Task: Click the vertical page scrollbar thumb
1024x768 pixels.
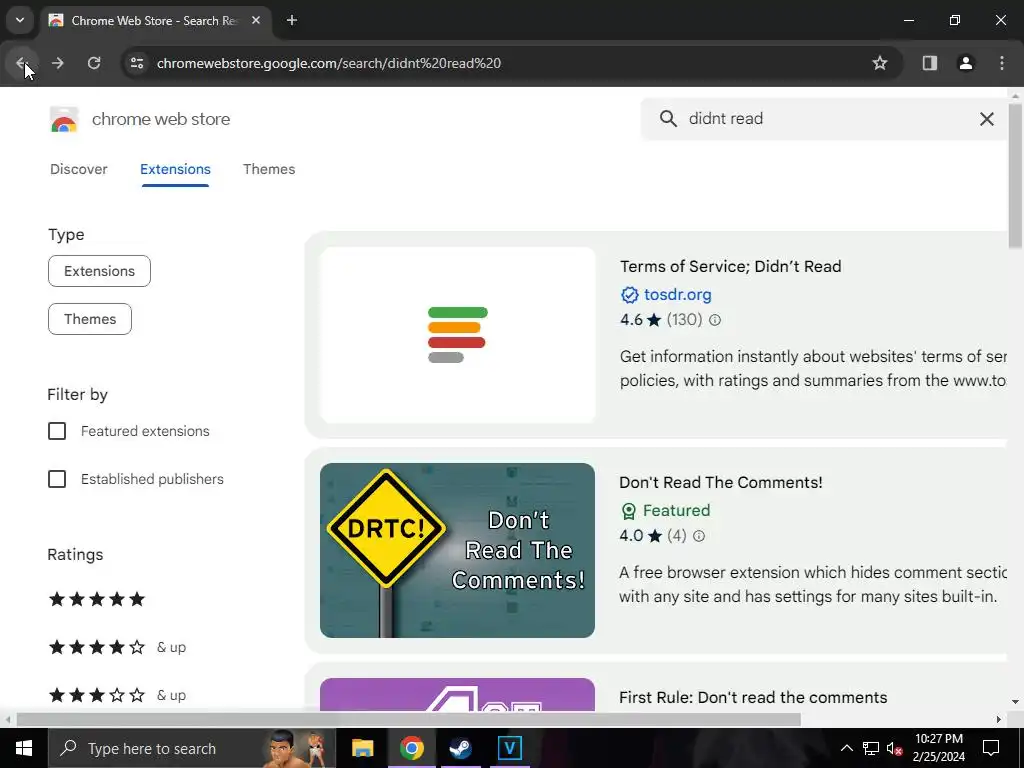Action: tap(1015, 176)
